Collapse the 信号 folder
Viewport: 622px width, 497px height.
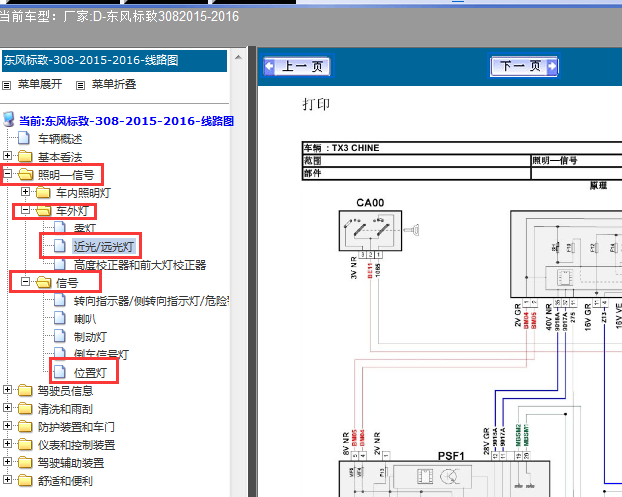click(25, 282)
